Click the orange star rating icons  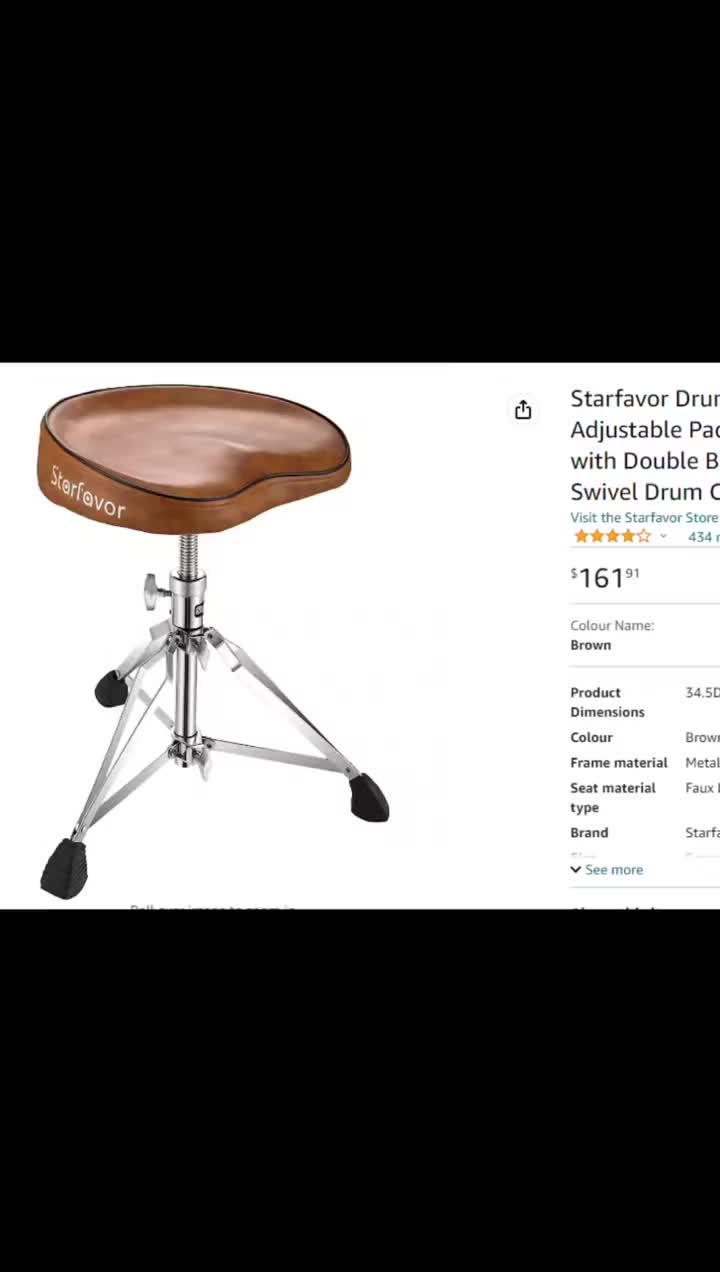612,537
